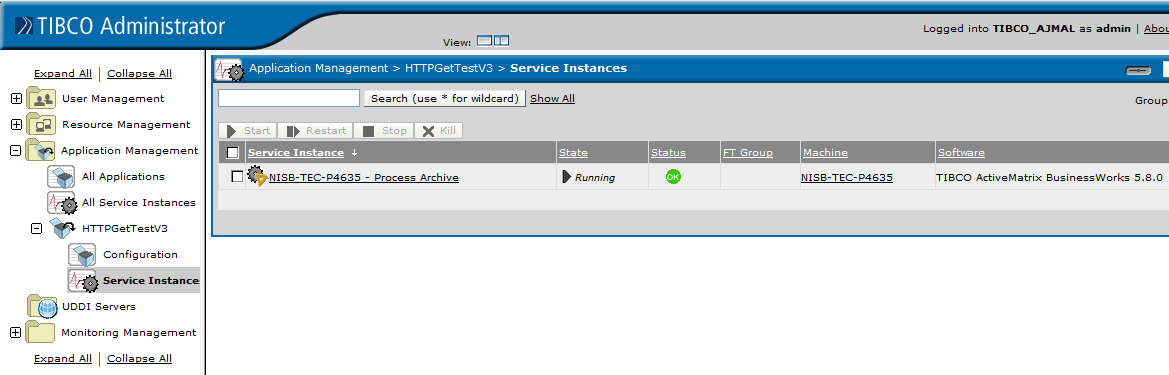1169x375 pixels.
Task: Click the All Service Instances gear icon
Action: tap(62, 203)
